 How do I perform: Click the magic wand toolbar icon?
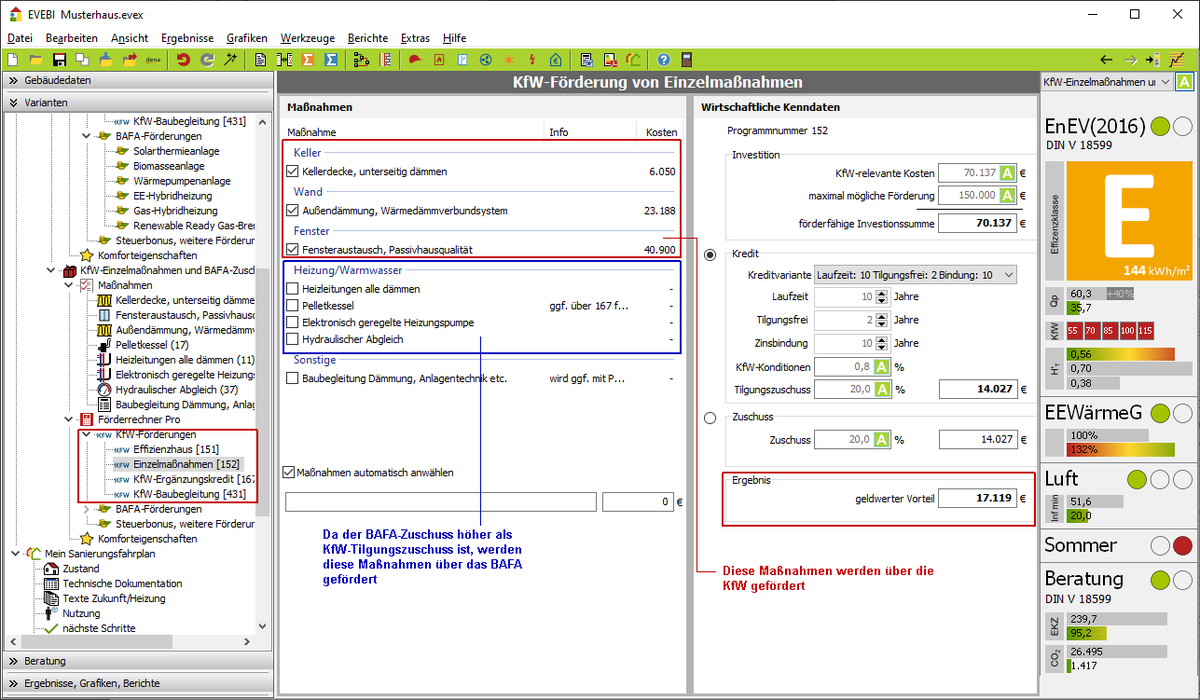click(x=231, y=60)
